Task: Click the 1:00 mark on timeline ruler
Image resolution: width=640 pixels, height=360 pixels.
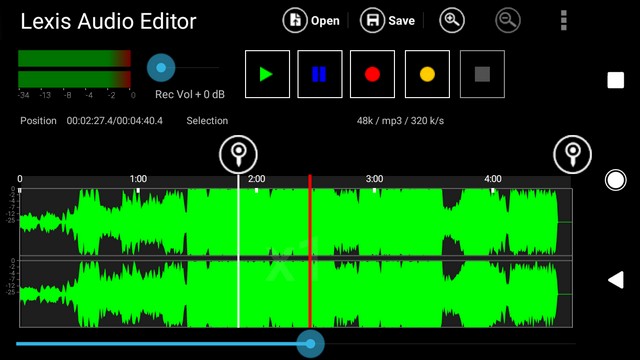Action: [138, 179]
